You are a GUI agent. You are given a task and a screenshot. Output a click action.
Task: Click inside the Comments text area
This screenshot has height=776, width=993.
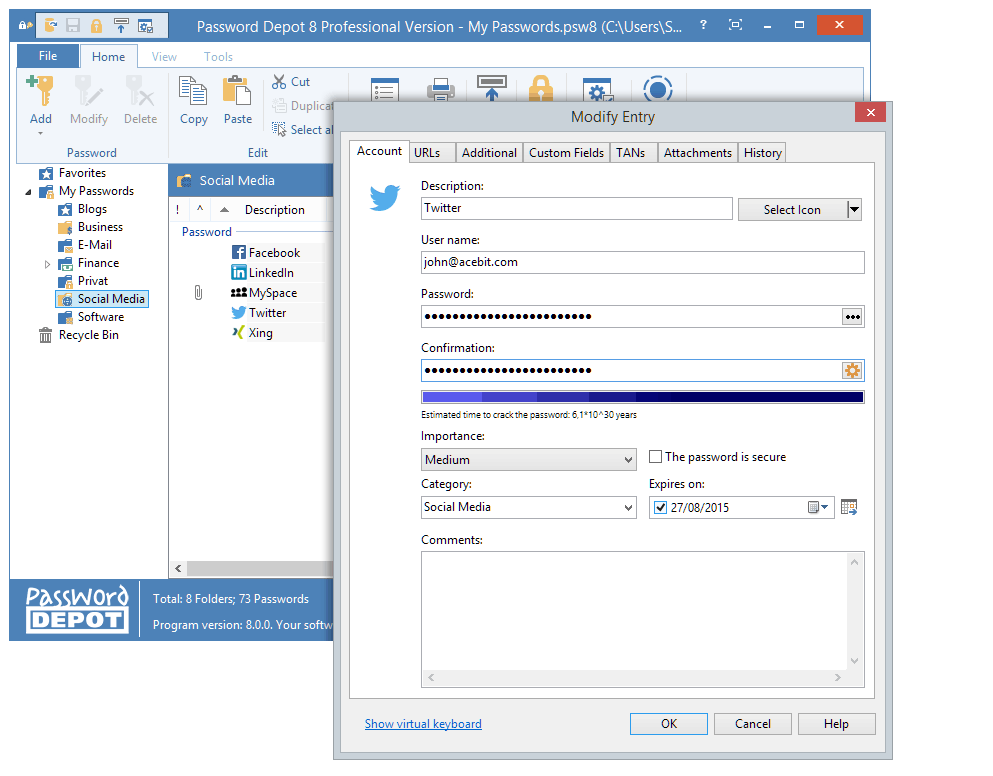point(635,611)
